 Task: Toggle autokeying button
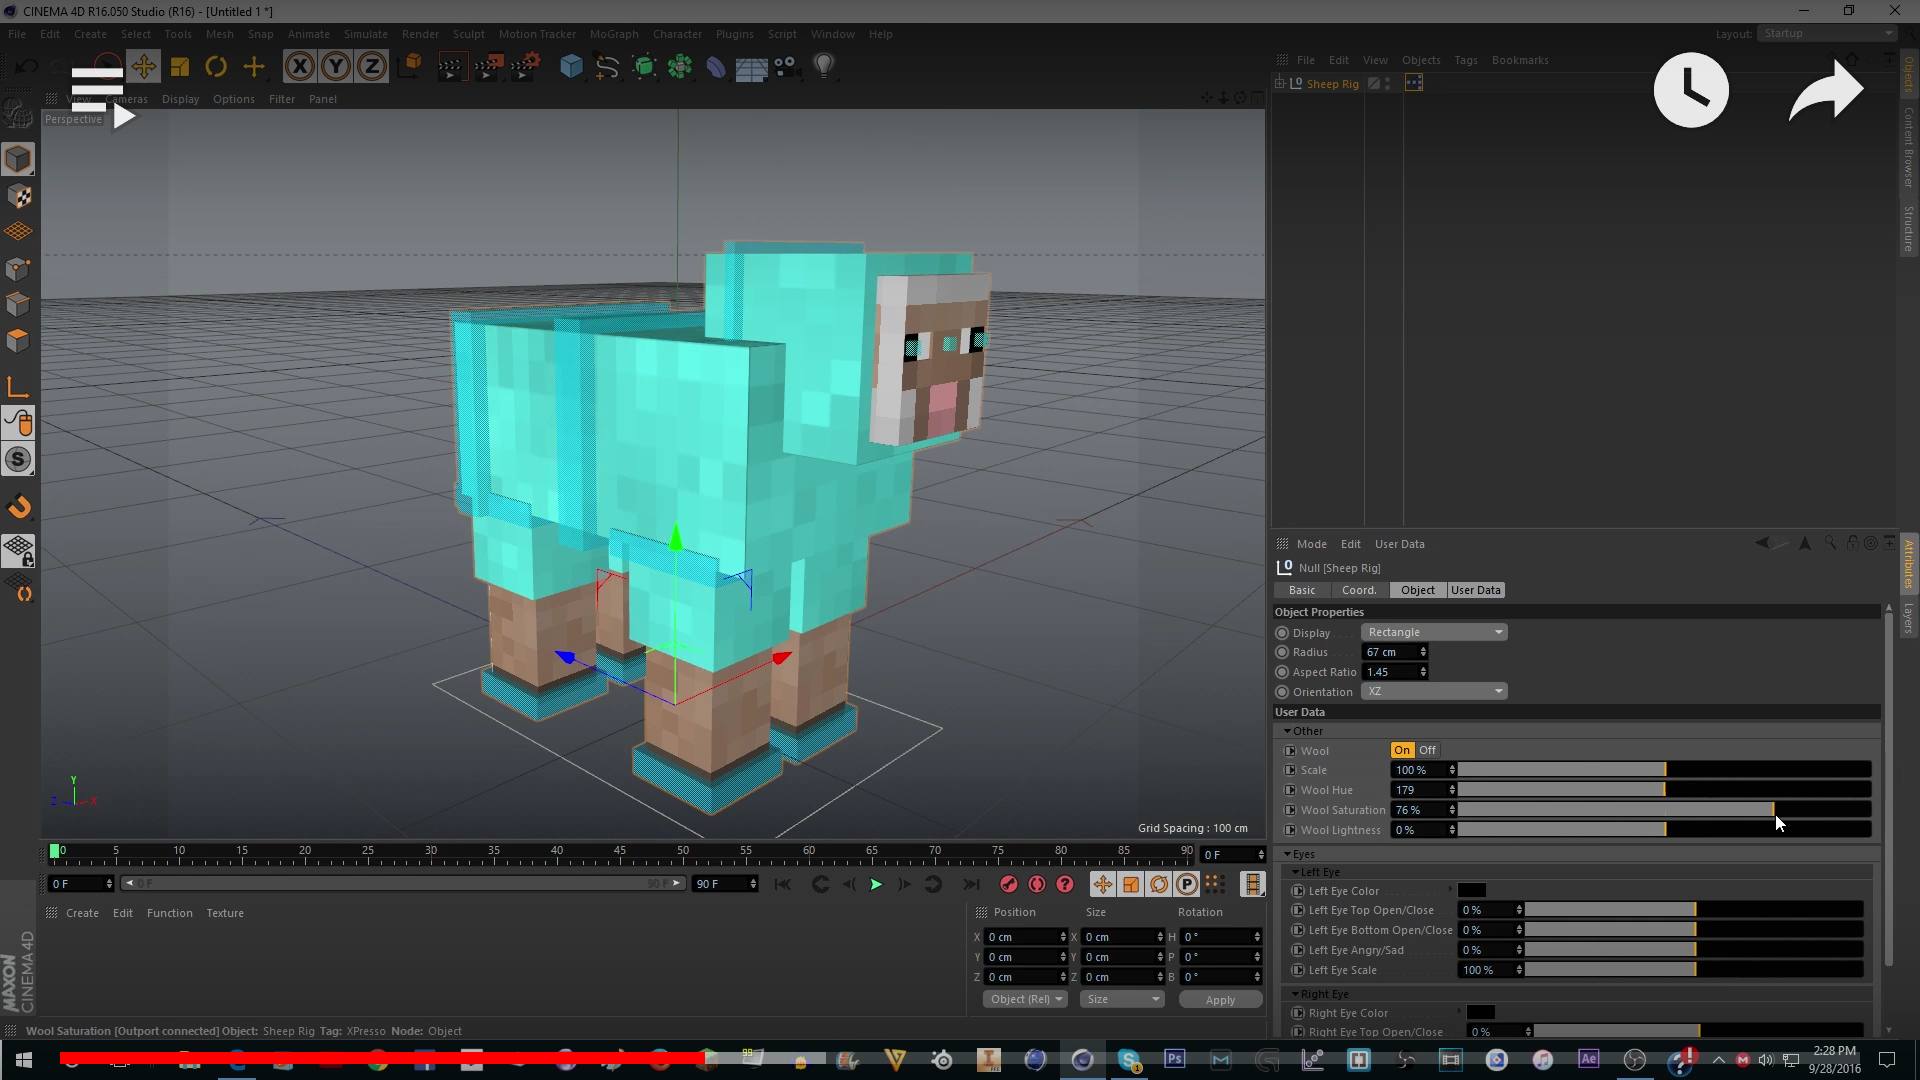[x=1037, y=884]
